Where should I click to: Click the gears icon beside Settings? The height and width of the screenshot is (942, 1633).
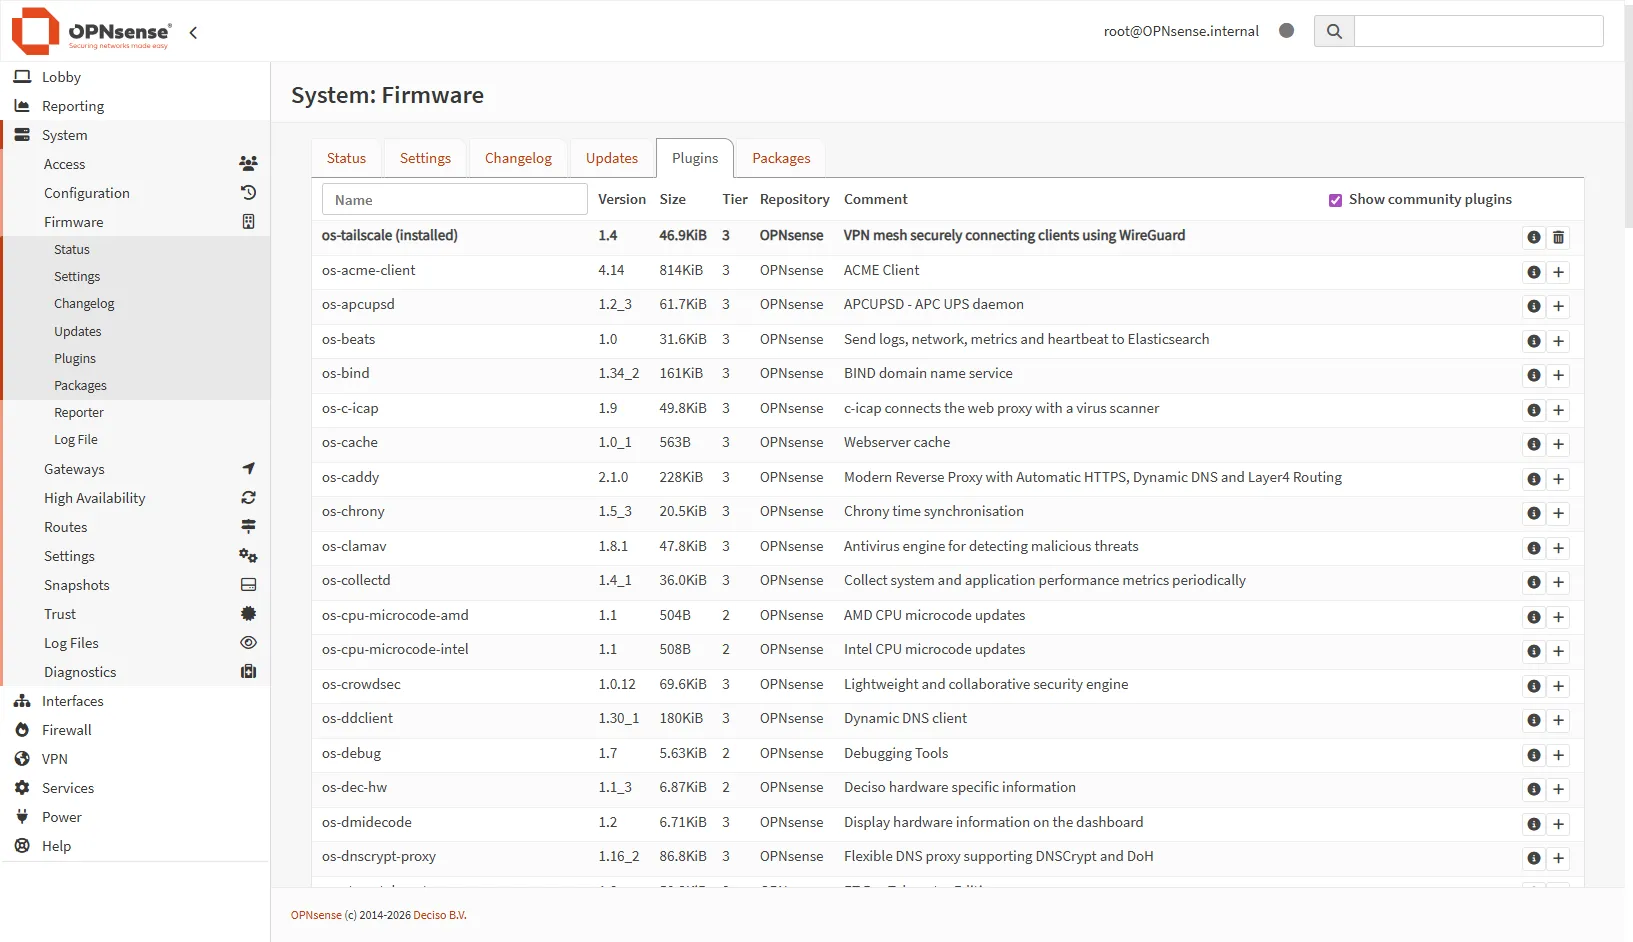coord(248,556)
